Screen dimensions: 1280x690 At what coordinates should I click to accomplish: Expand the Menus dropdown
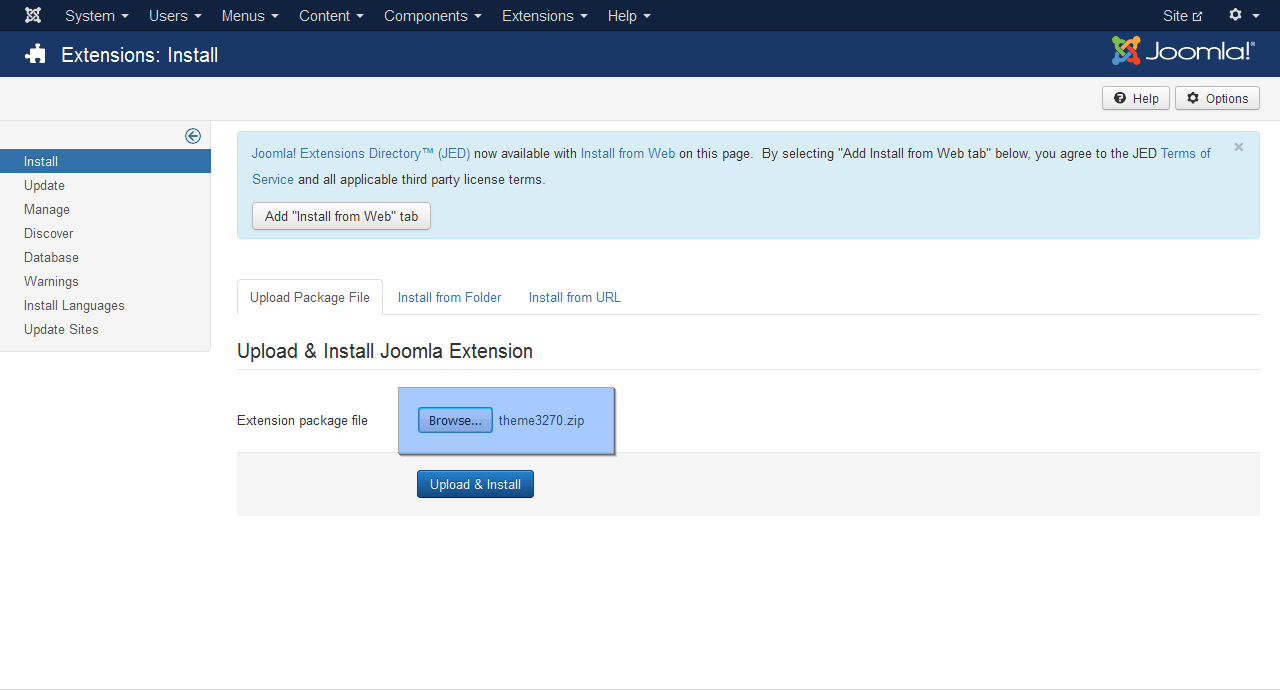pos(250,15)
